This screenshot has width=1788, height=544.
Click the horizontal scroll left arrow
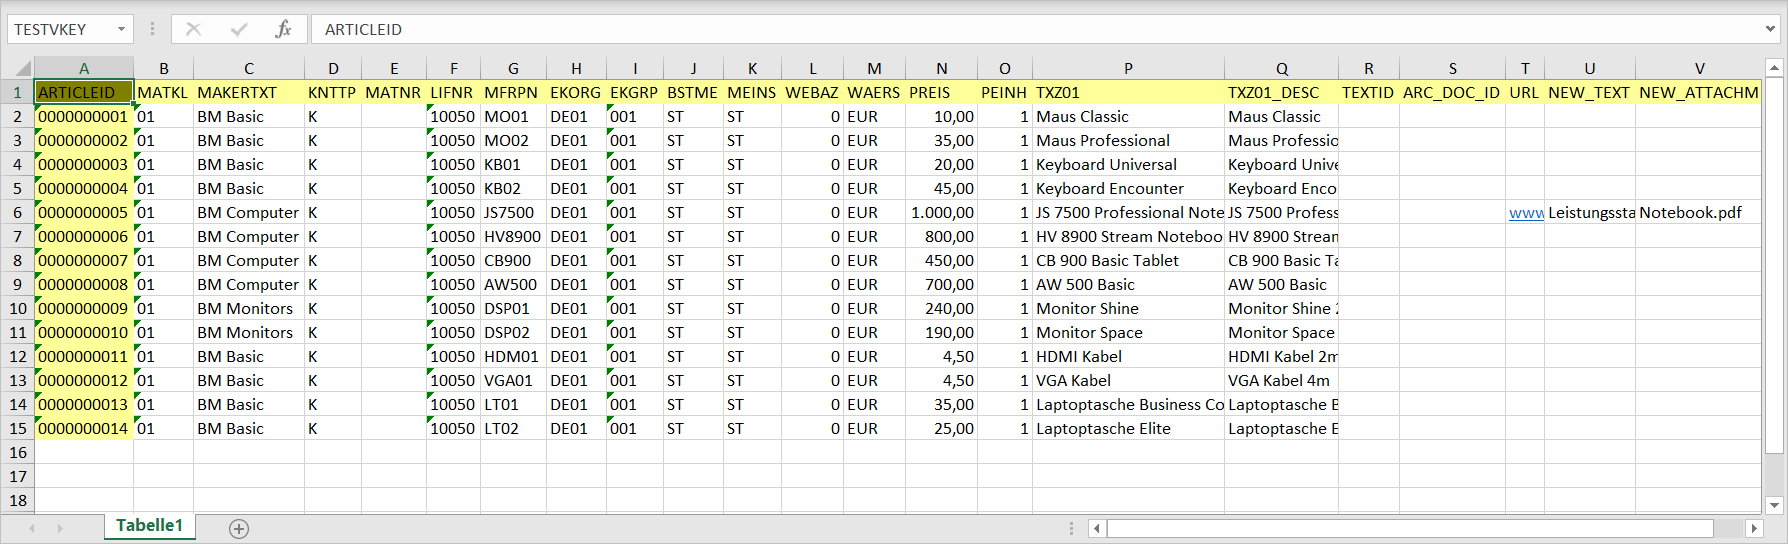pyautogui.click(x=1097, y=528)
